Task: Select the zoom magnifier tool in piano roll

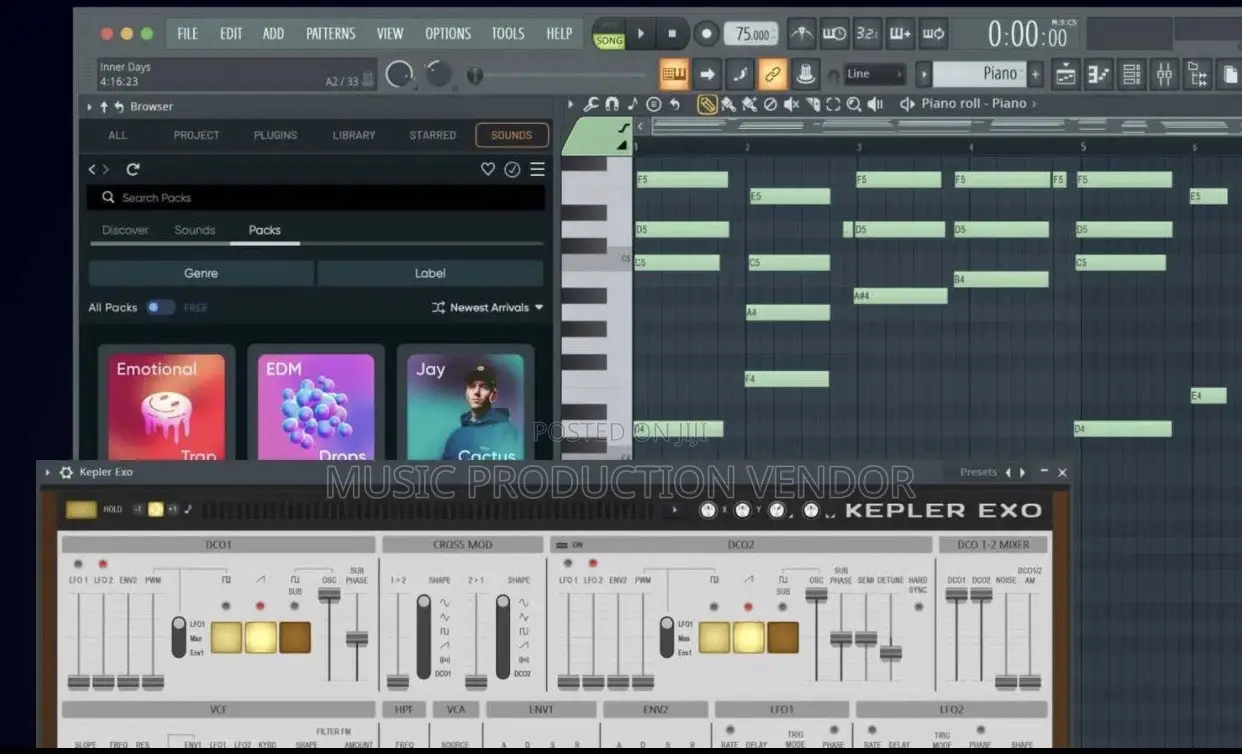Action: coord(854,104)
